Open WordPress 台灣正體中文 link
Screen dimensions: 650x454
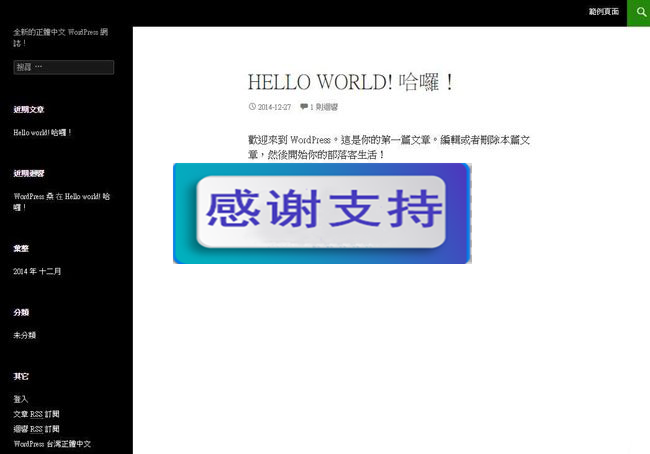(52, 444)
